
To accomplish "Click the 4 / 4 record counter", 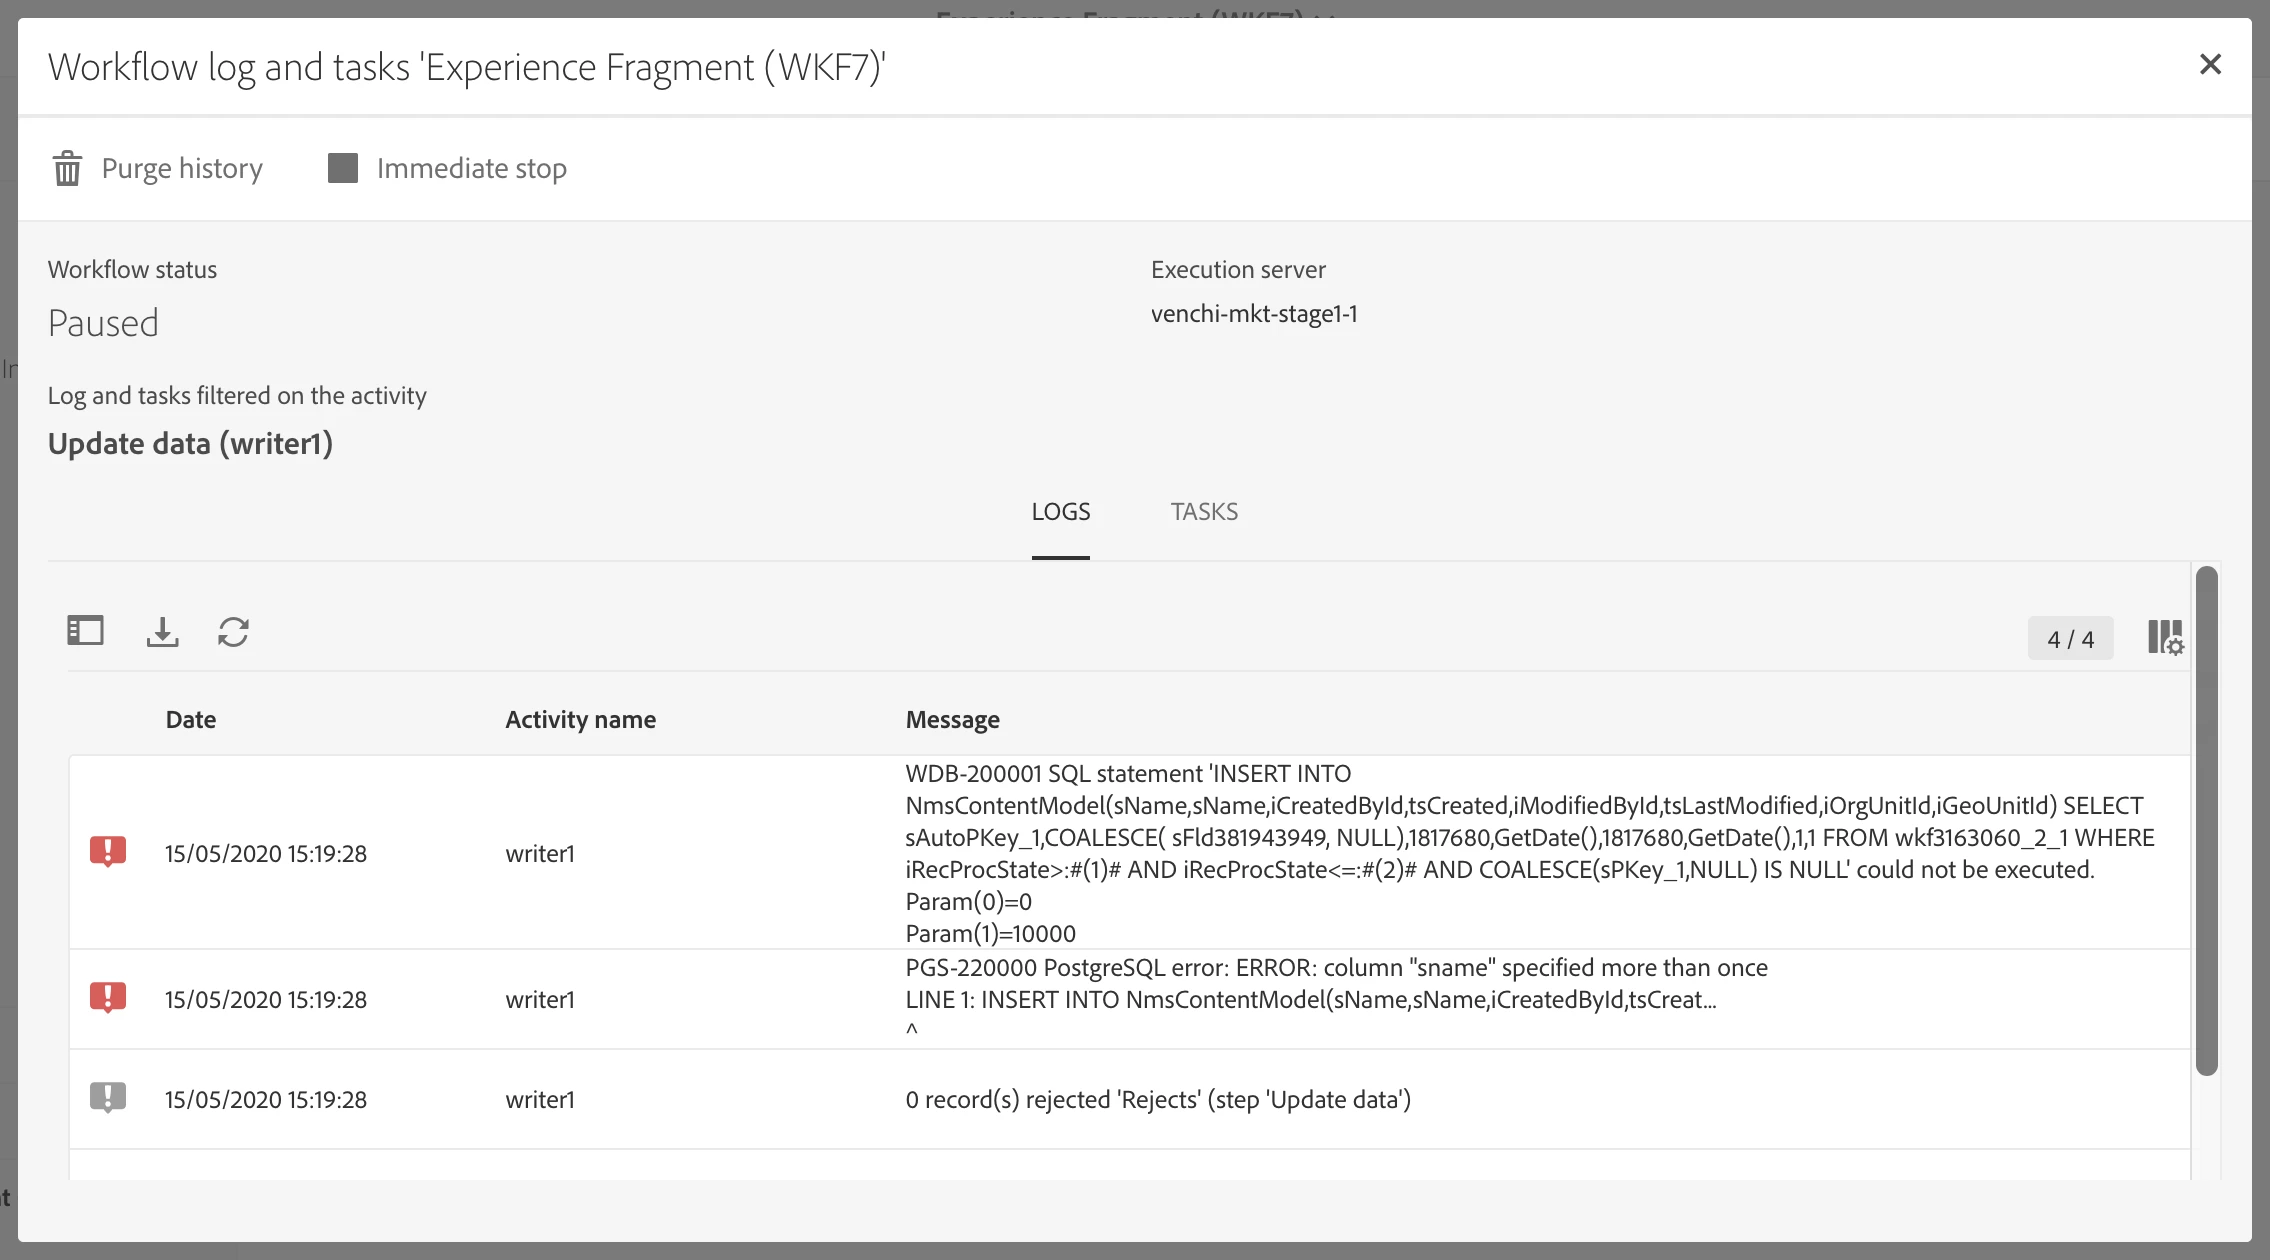I will [2070, 639].
